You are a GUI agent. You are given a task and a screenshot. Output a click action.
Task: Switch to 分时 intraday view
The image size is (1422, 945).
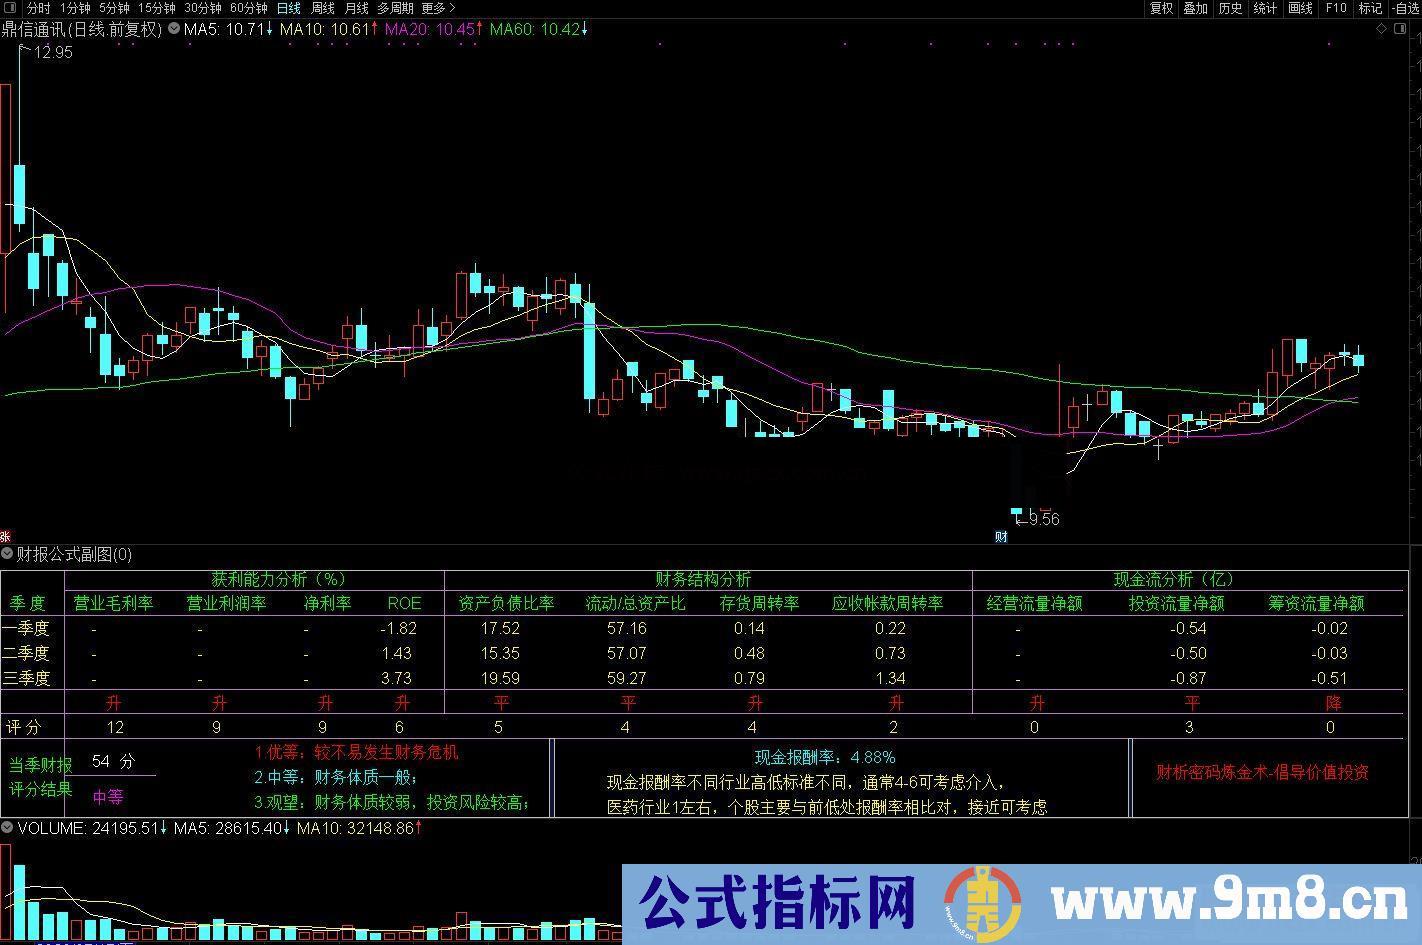pyautogui.click(x=38, y=8)
